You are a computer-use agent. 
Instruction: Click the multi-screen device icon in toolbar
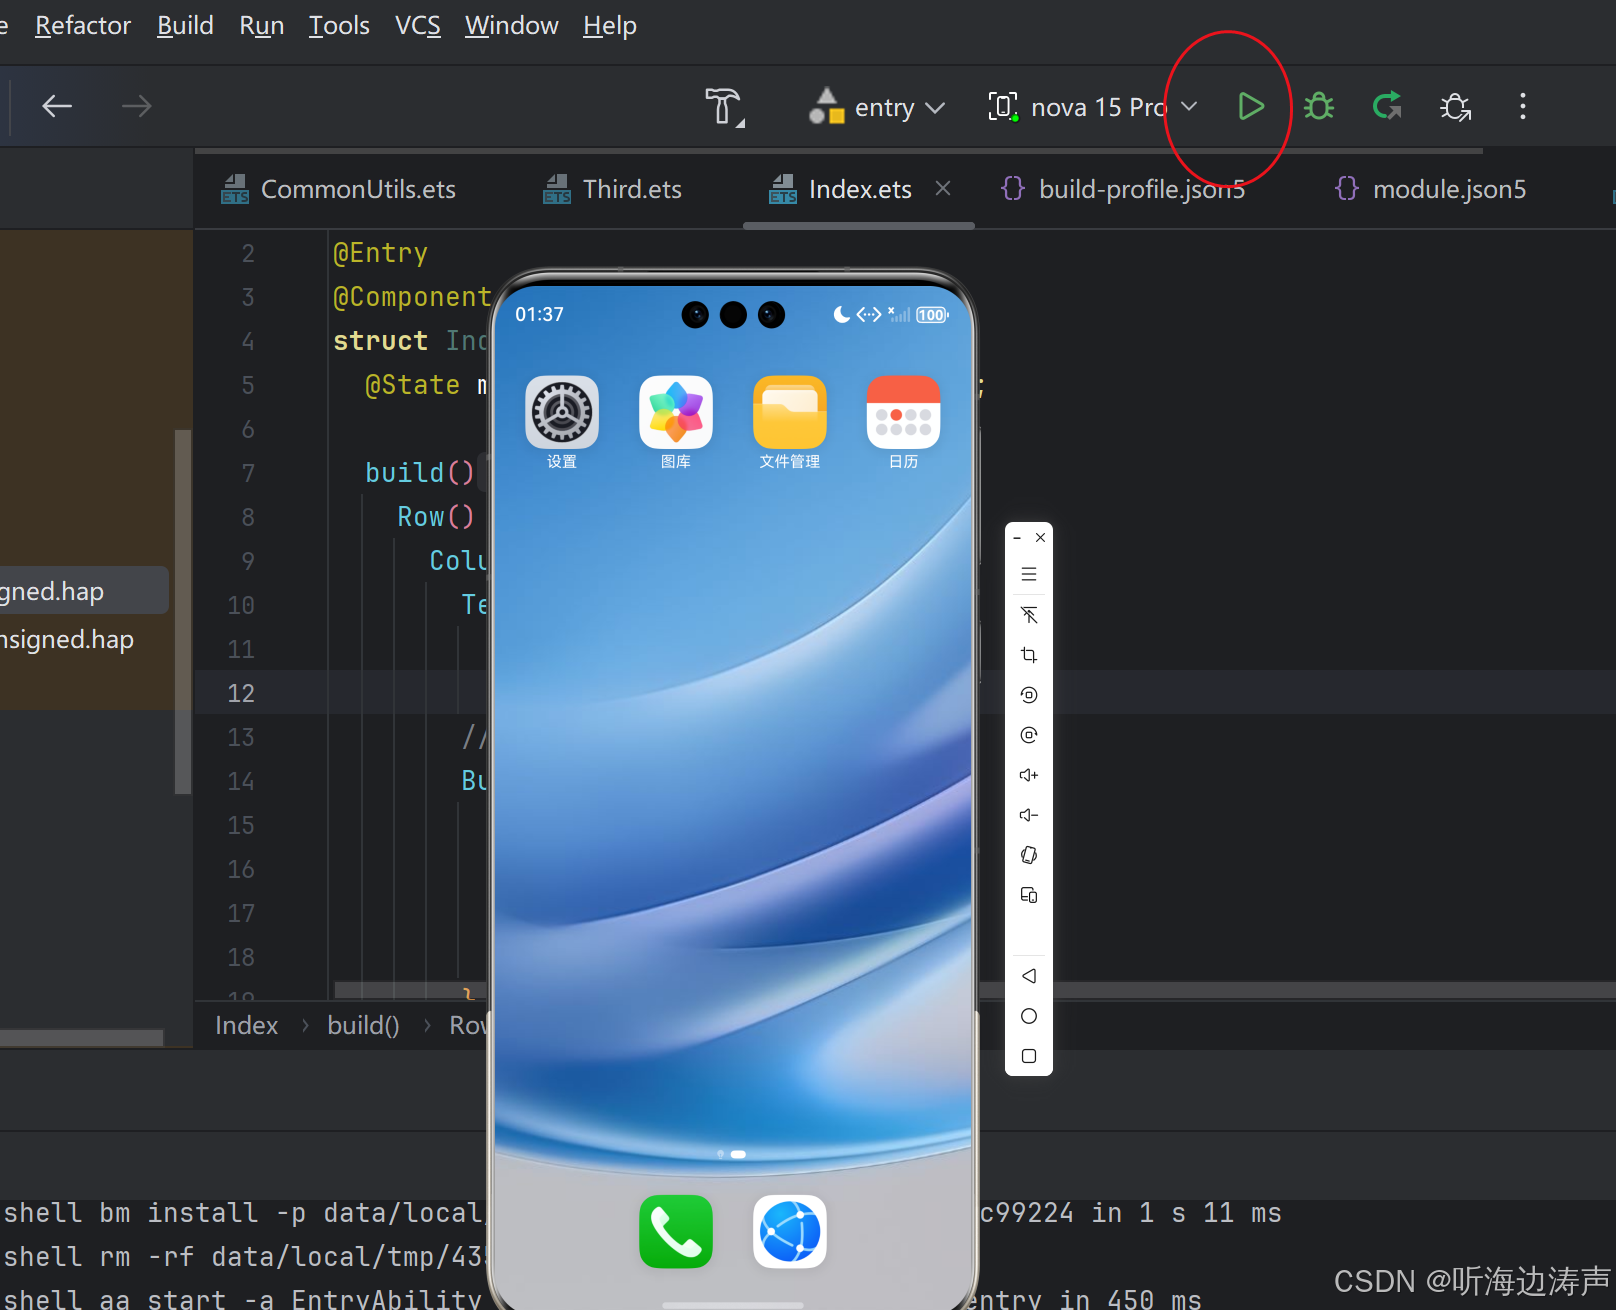point(1029,895)
